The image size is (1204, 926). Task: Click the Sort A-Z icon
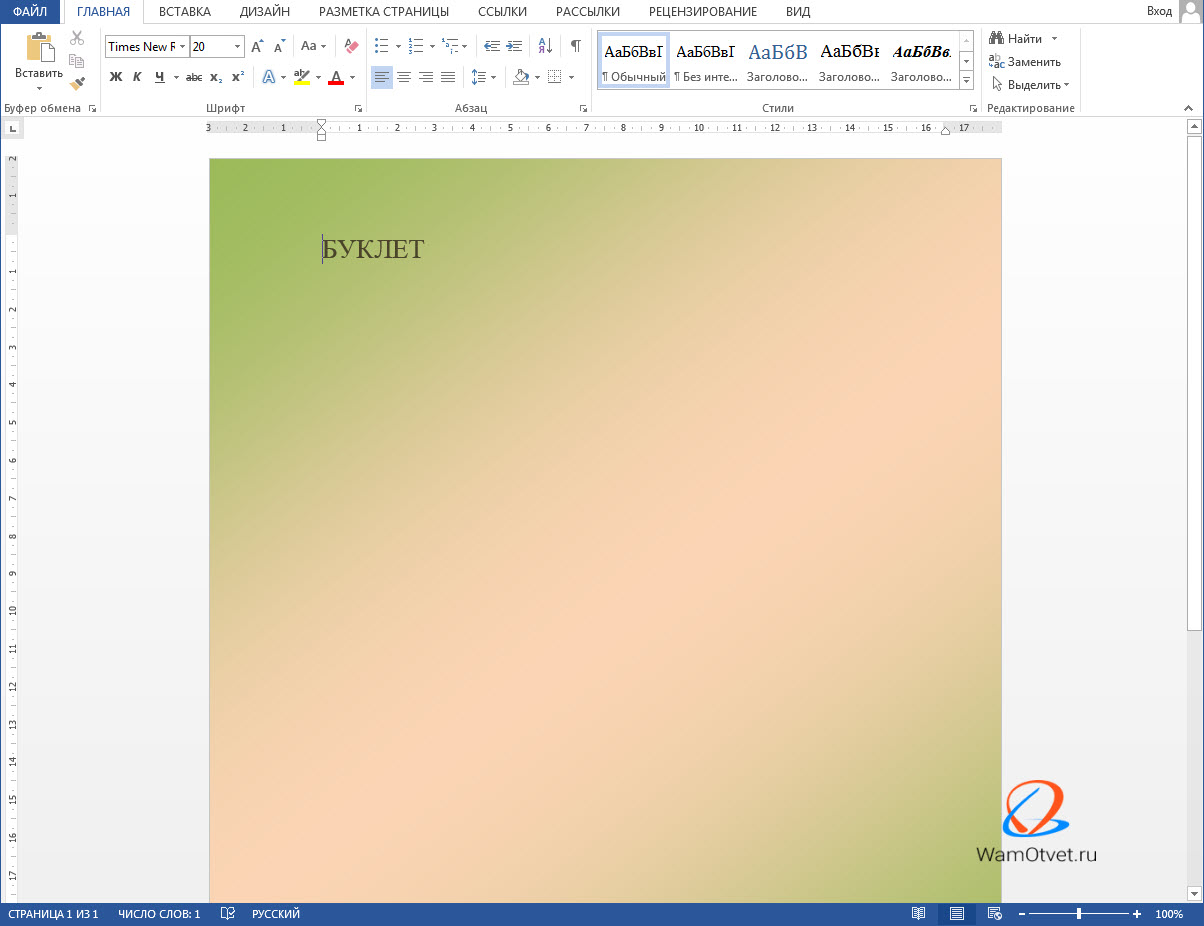[x=545, y=46]
